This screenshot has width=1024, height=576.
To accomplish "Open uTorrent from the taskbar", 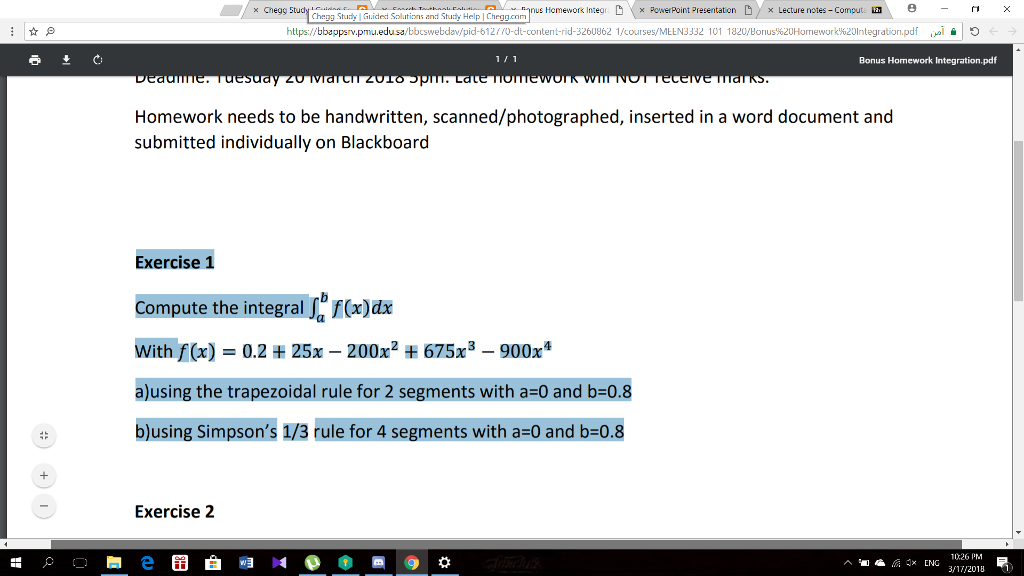I will [x=311, y=563].
